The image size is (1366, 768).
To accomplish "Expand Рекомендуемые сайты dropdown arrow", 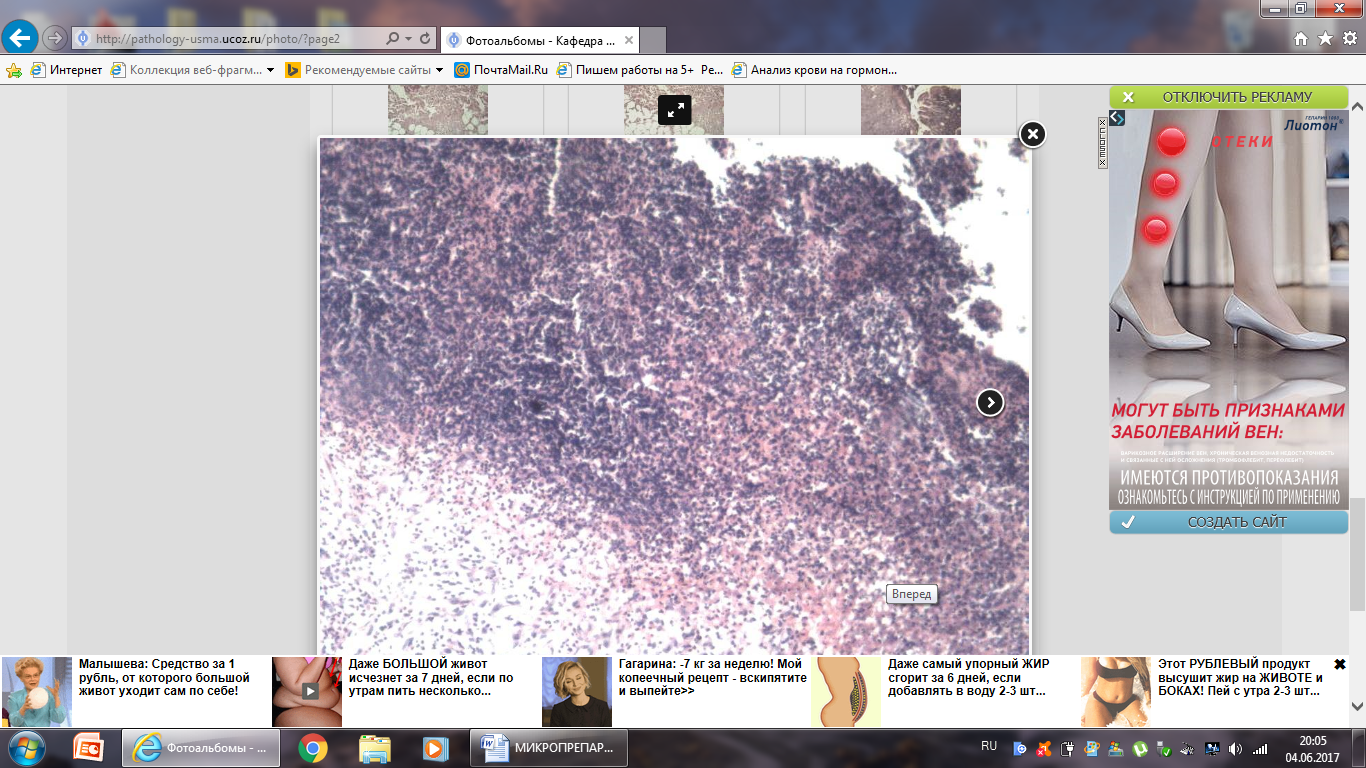I will tap(439, 70).
